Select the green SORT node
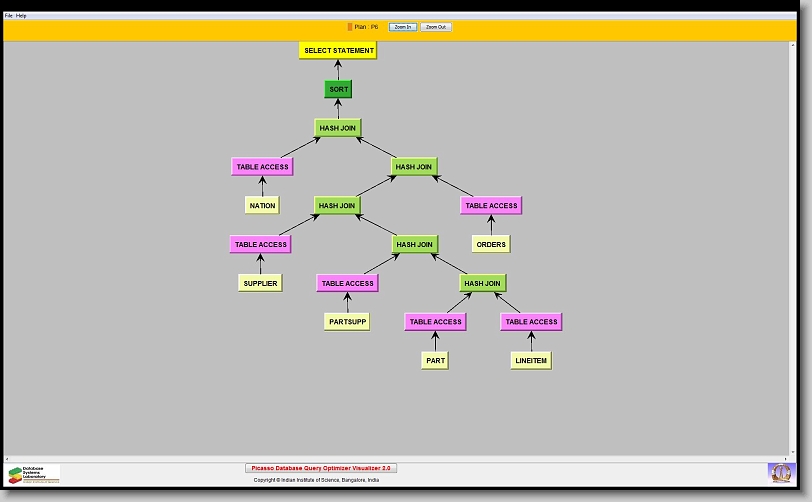 (x=339, y=89)
